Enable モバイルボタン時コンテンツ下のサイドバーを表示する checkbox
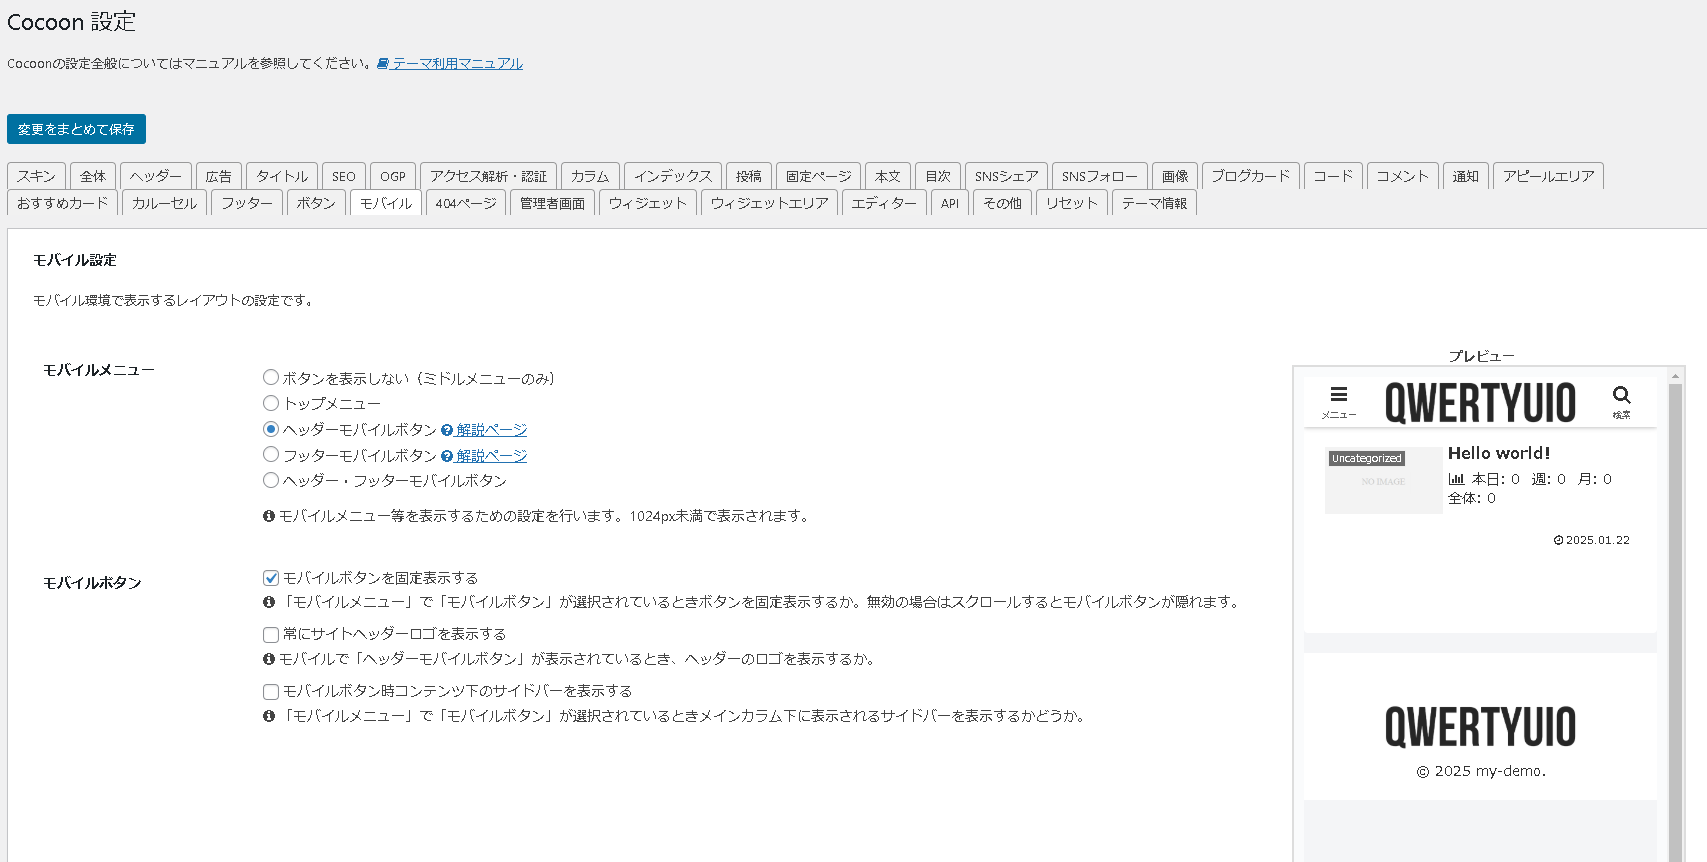The width and height of the screenshot is (1707, 862). pos(271,691)
